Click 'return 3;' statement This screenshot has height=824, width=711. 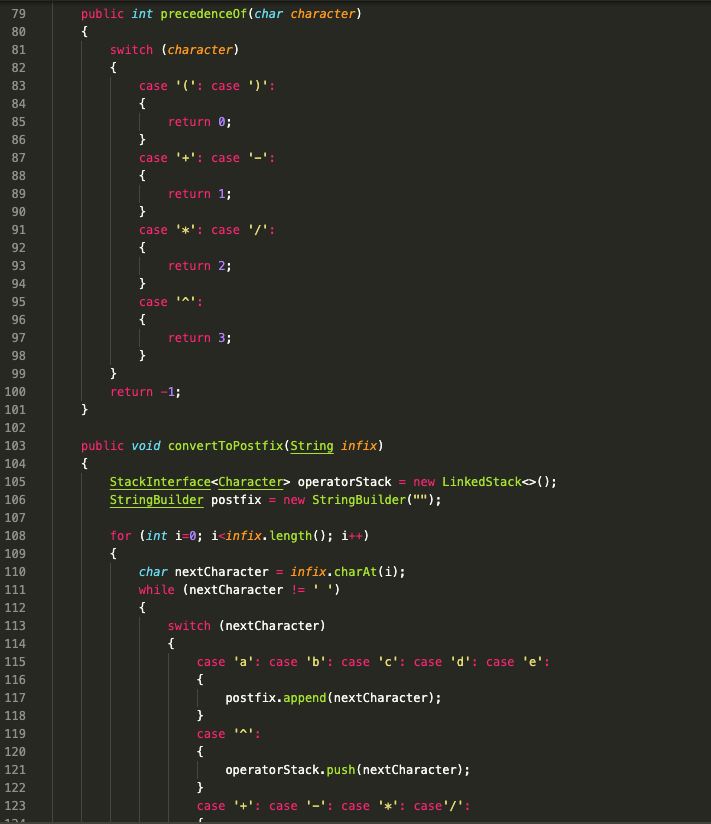click(x=200, y=338)
